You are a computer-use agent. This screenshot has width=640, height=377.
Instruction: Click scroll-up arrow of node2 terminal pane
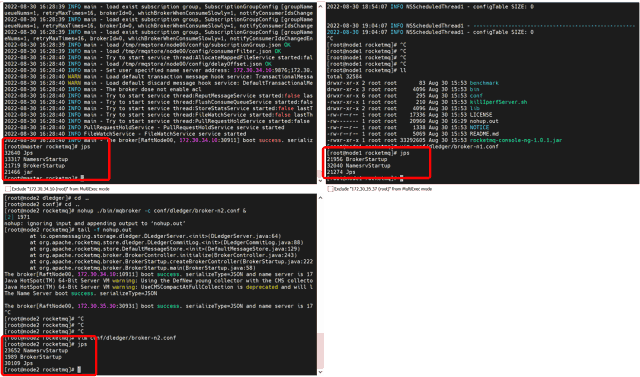point(320,198)
